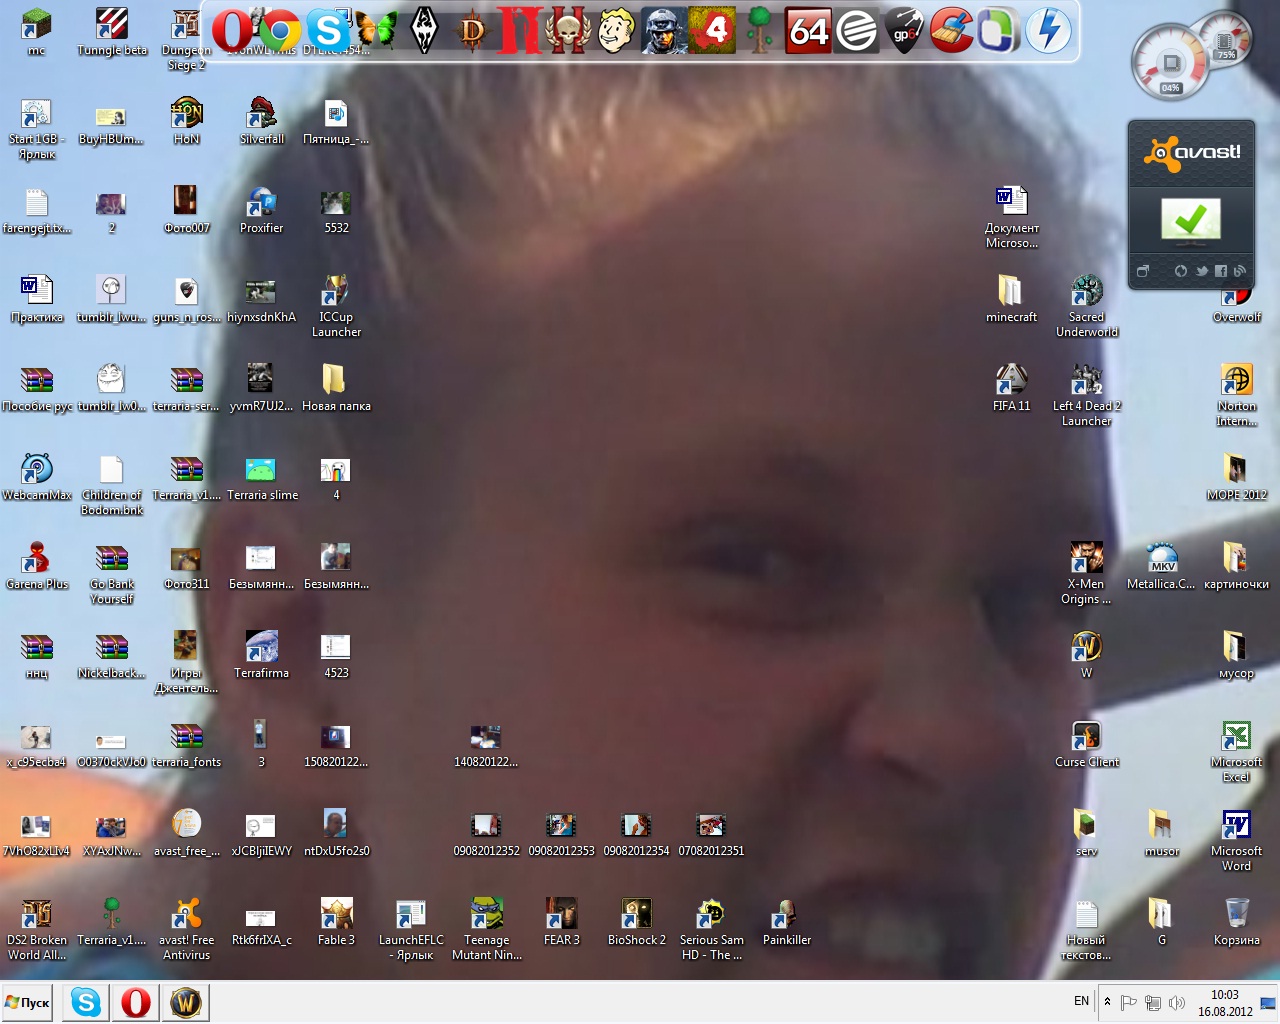This screenshot has height=1024, width=1280.
Task: Click the avast gadget update arrows icon
Action: point(1181,271)
